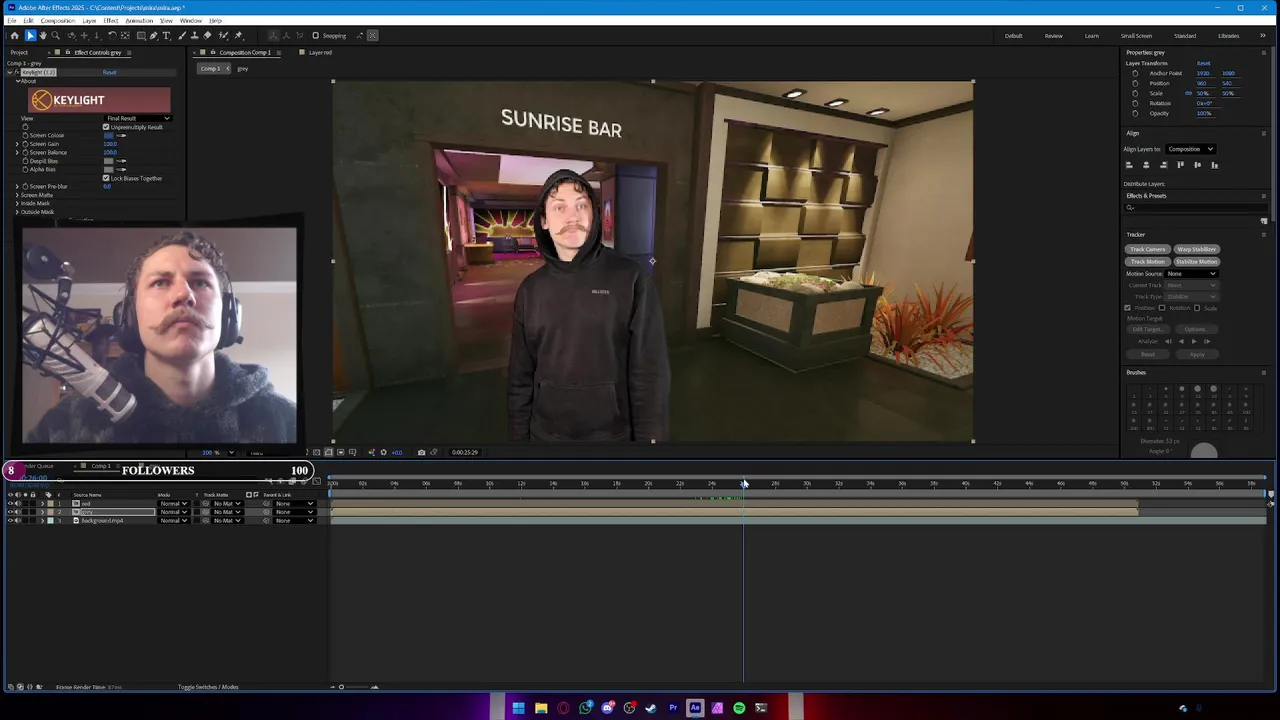This screenshot has width=1280, height=720.
Task: Click the After Effects taskbar icon
Action: pos(695,708)
